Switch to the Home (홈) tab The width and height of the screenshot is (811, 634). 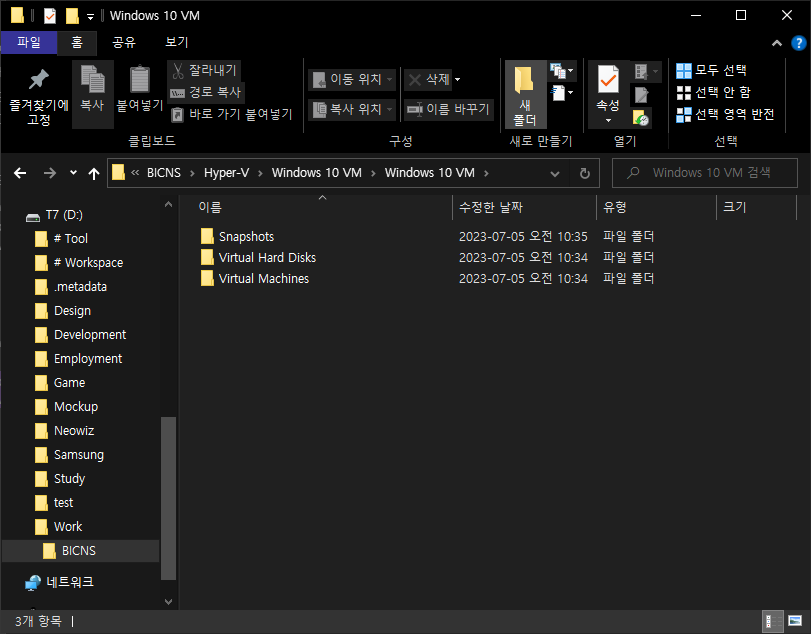click(77, 42)
